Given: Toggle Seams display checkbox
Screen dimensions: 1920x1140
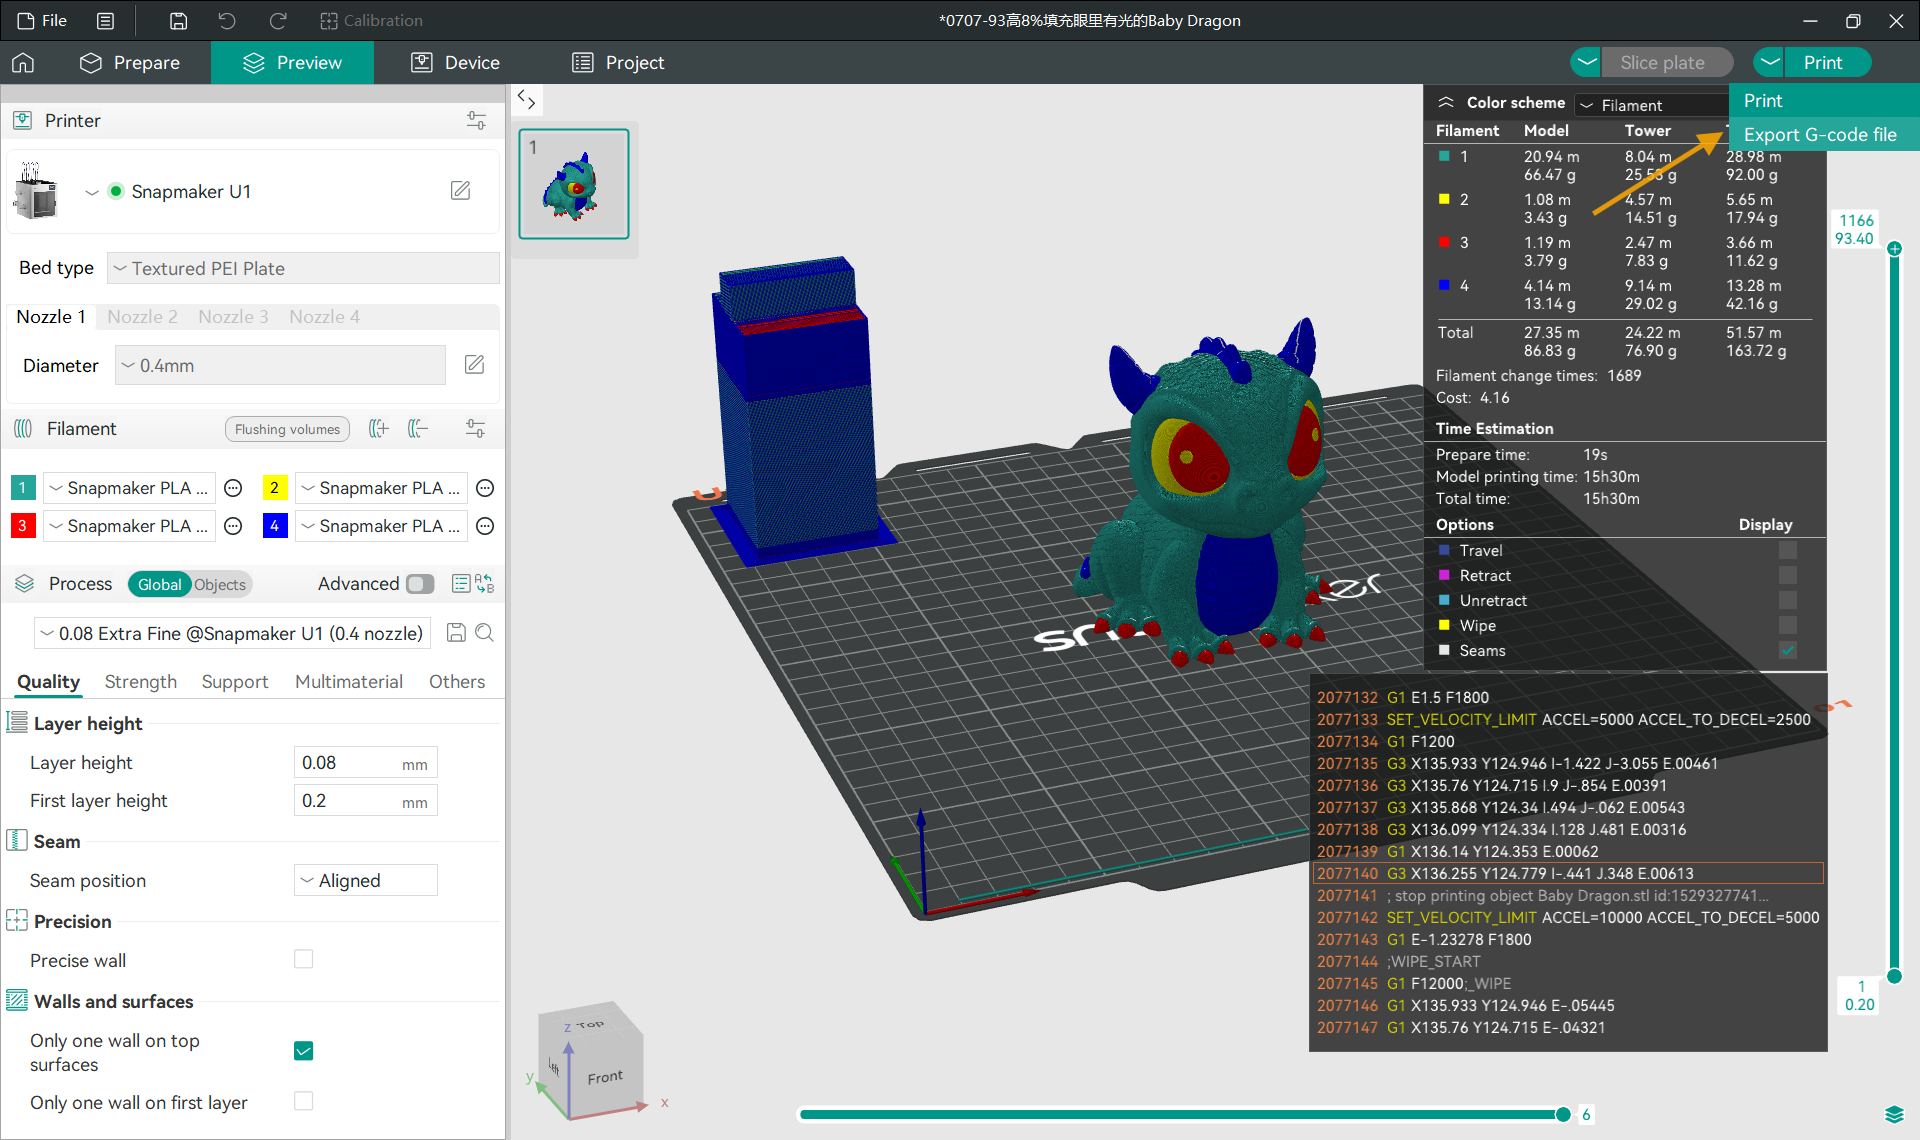Looking at the screenshot, I should point(1787,651).
